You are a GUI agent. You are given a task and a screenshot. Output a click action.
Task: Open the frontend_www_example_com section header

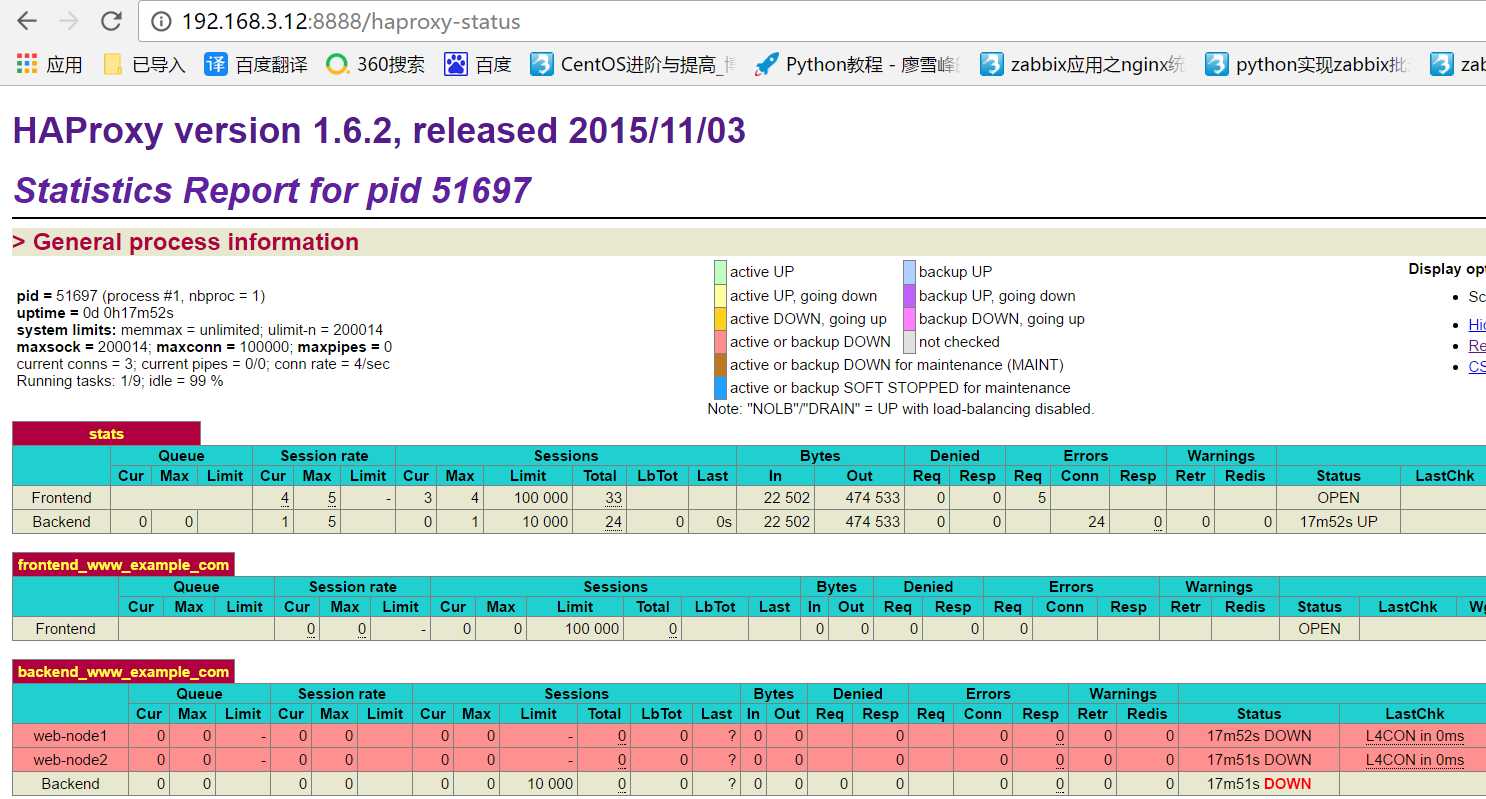coord(123,565)
